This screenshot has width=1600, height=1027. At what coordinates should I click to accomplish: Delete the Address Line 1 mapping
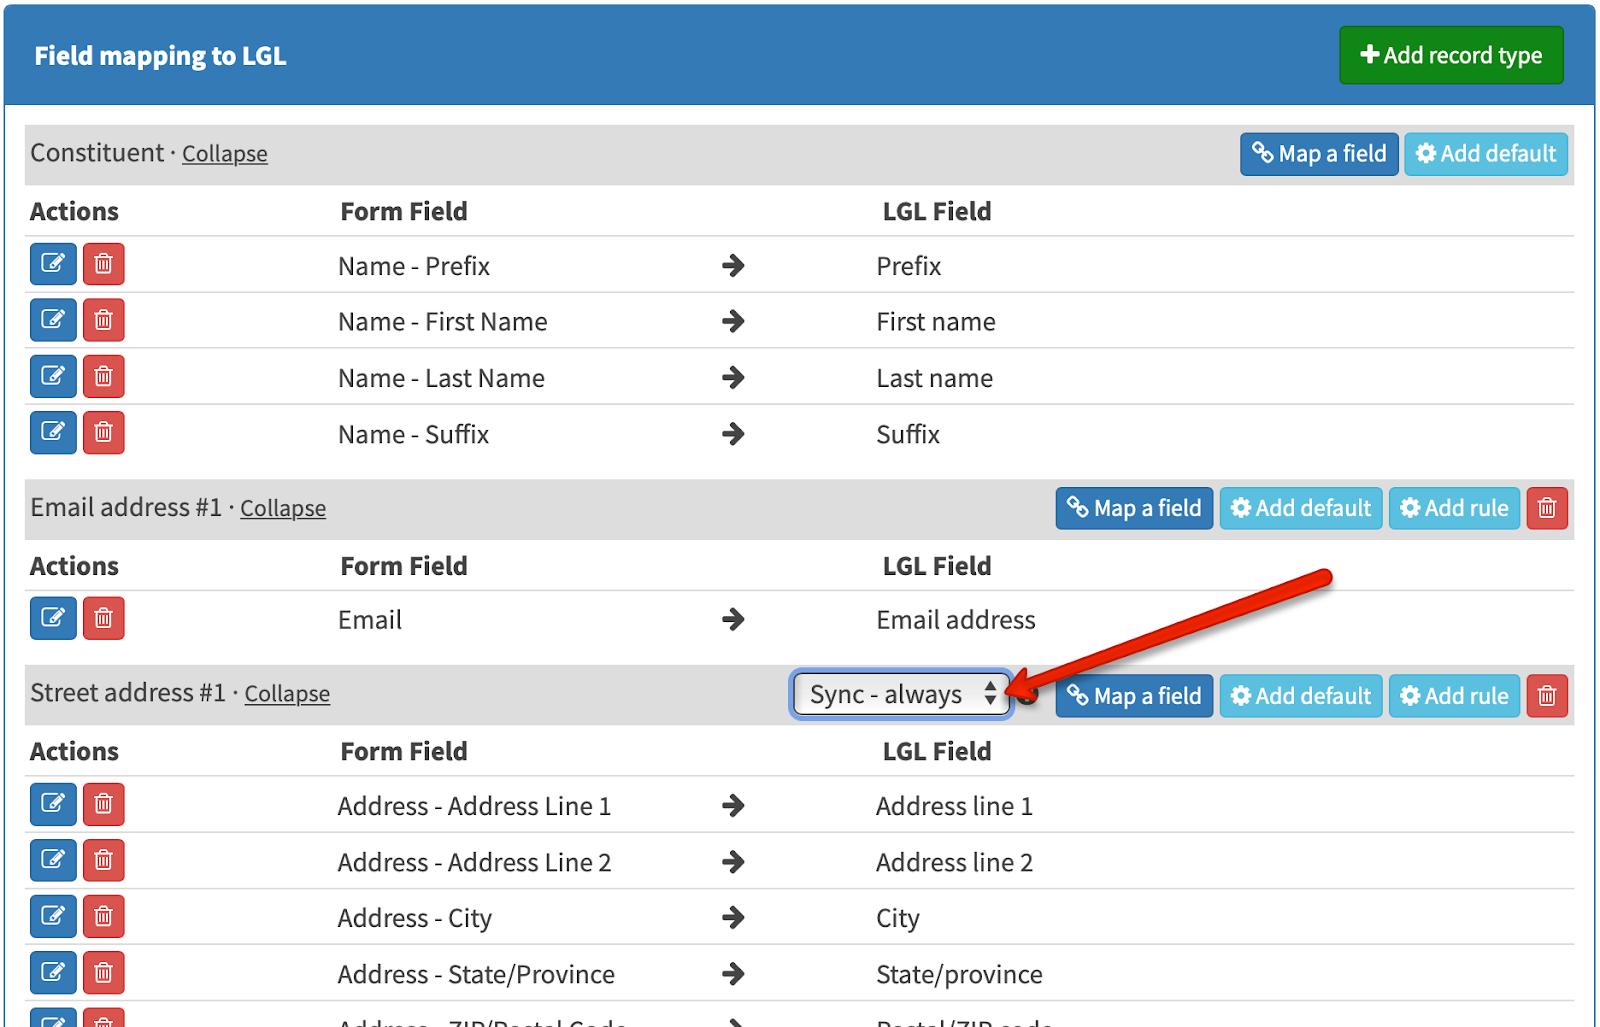[103, 804]
